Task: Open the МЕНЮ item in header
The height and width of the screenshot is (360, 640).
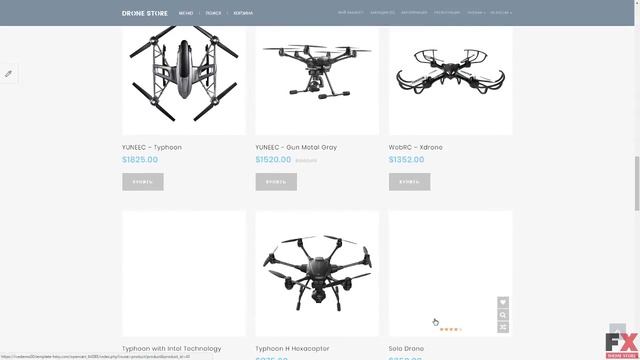Action: pos(186,13)
